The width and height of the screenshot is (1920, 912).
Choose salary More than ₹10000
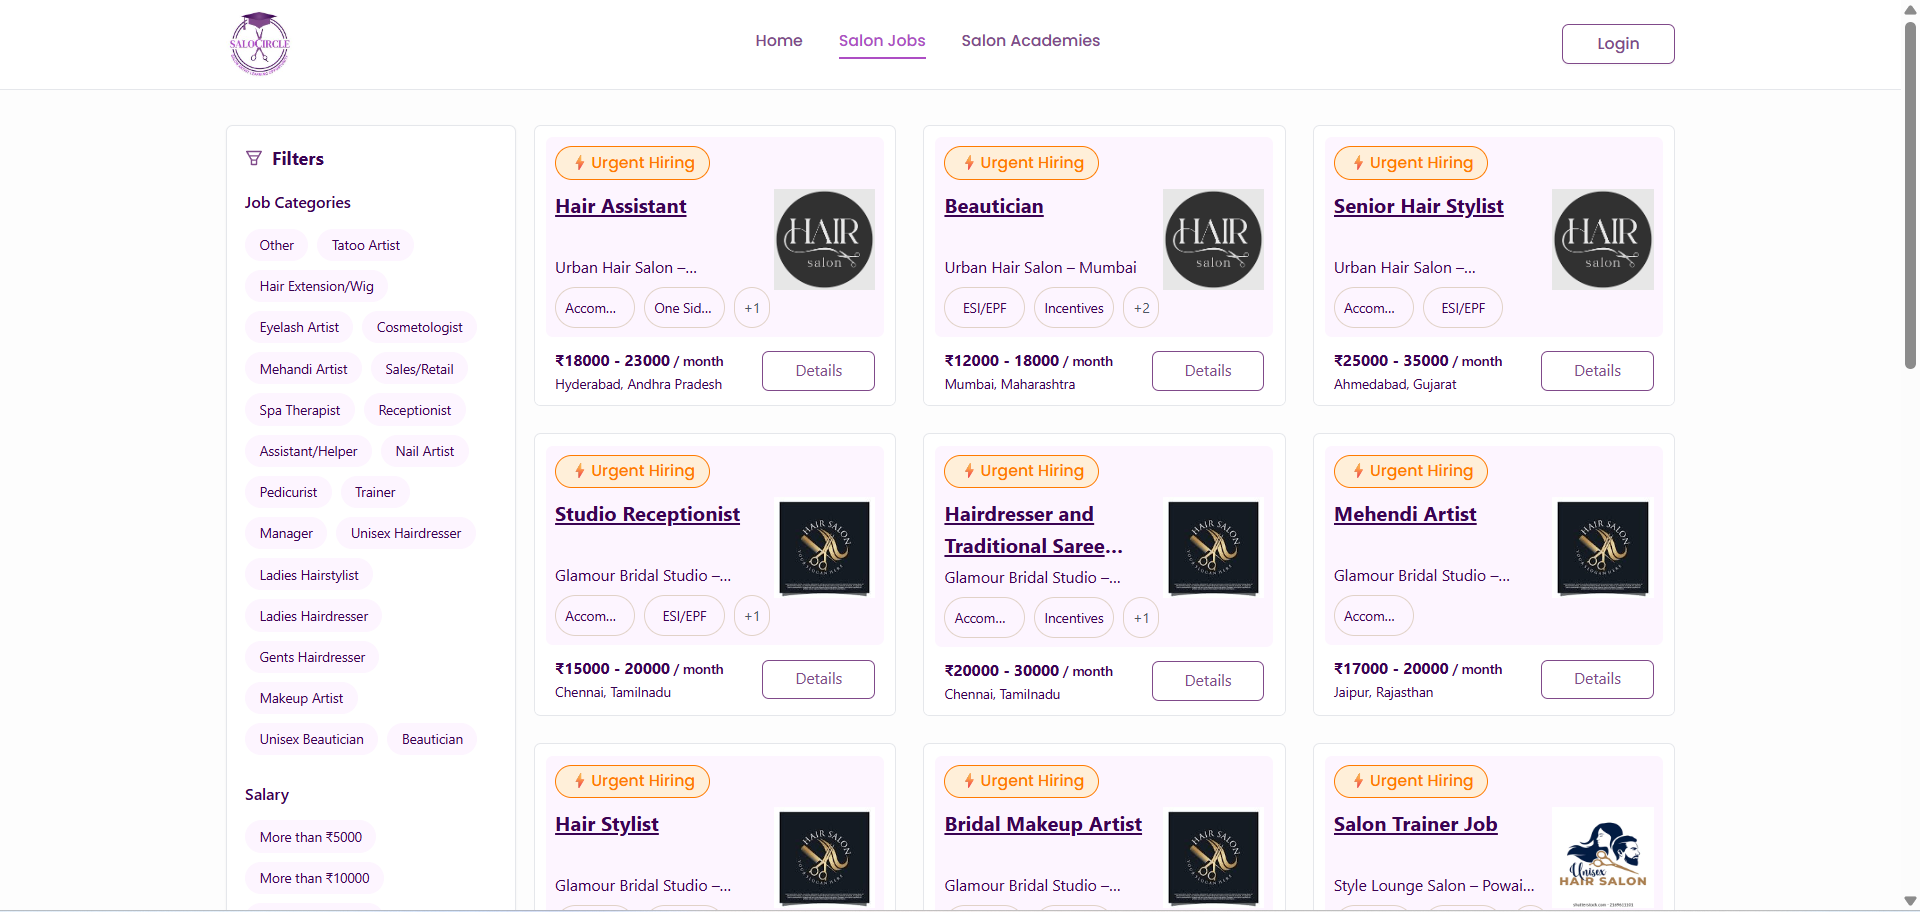pos(315,878)
